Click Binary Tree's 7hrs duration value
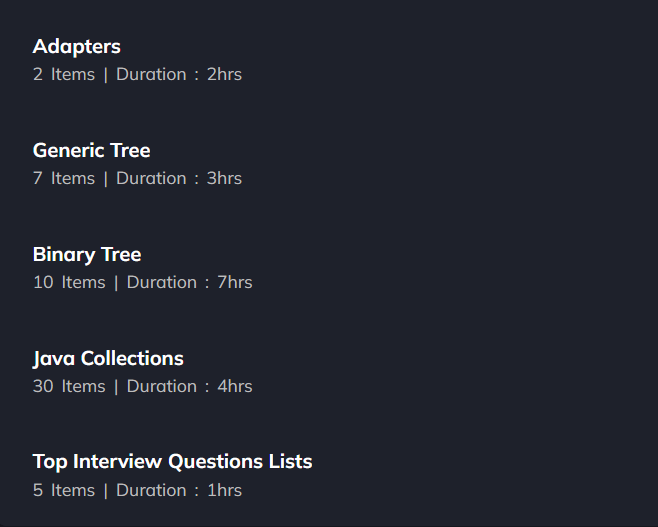Viewport: 658px width, 527px height. [235, 282]
